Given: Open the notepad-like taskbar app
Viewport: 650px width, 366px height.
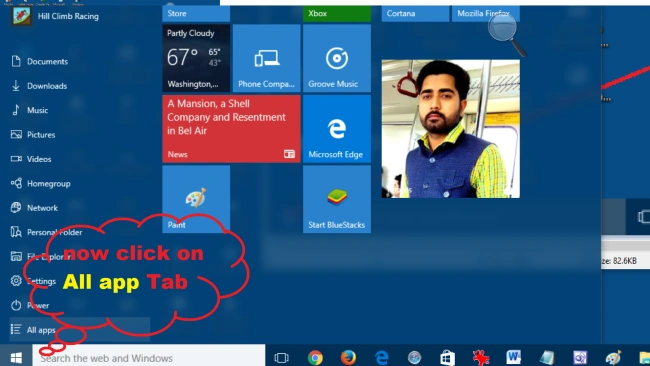Looking at the screenshot, I should [547, 357].
